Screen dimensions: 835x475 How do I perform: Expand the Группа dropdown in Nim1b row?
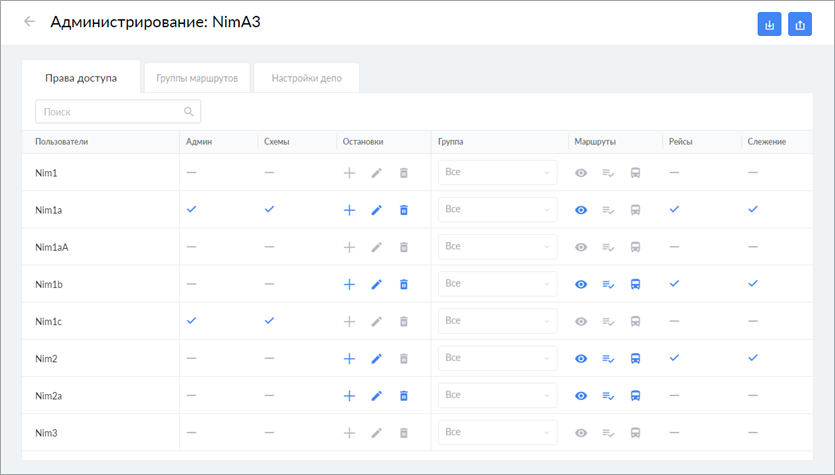point(497,284)
